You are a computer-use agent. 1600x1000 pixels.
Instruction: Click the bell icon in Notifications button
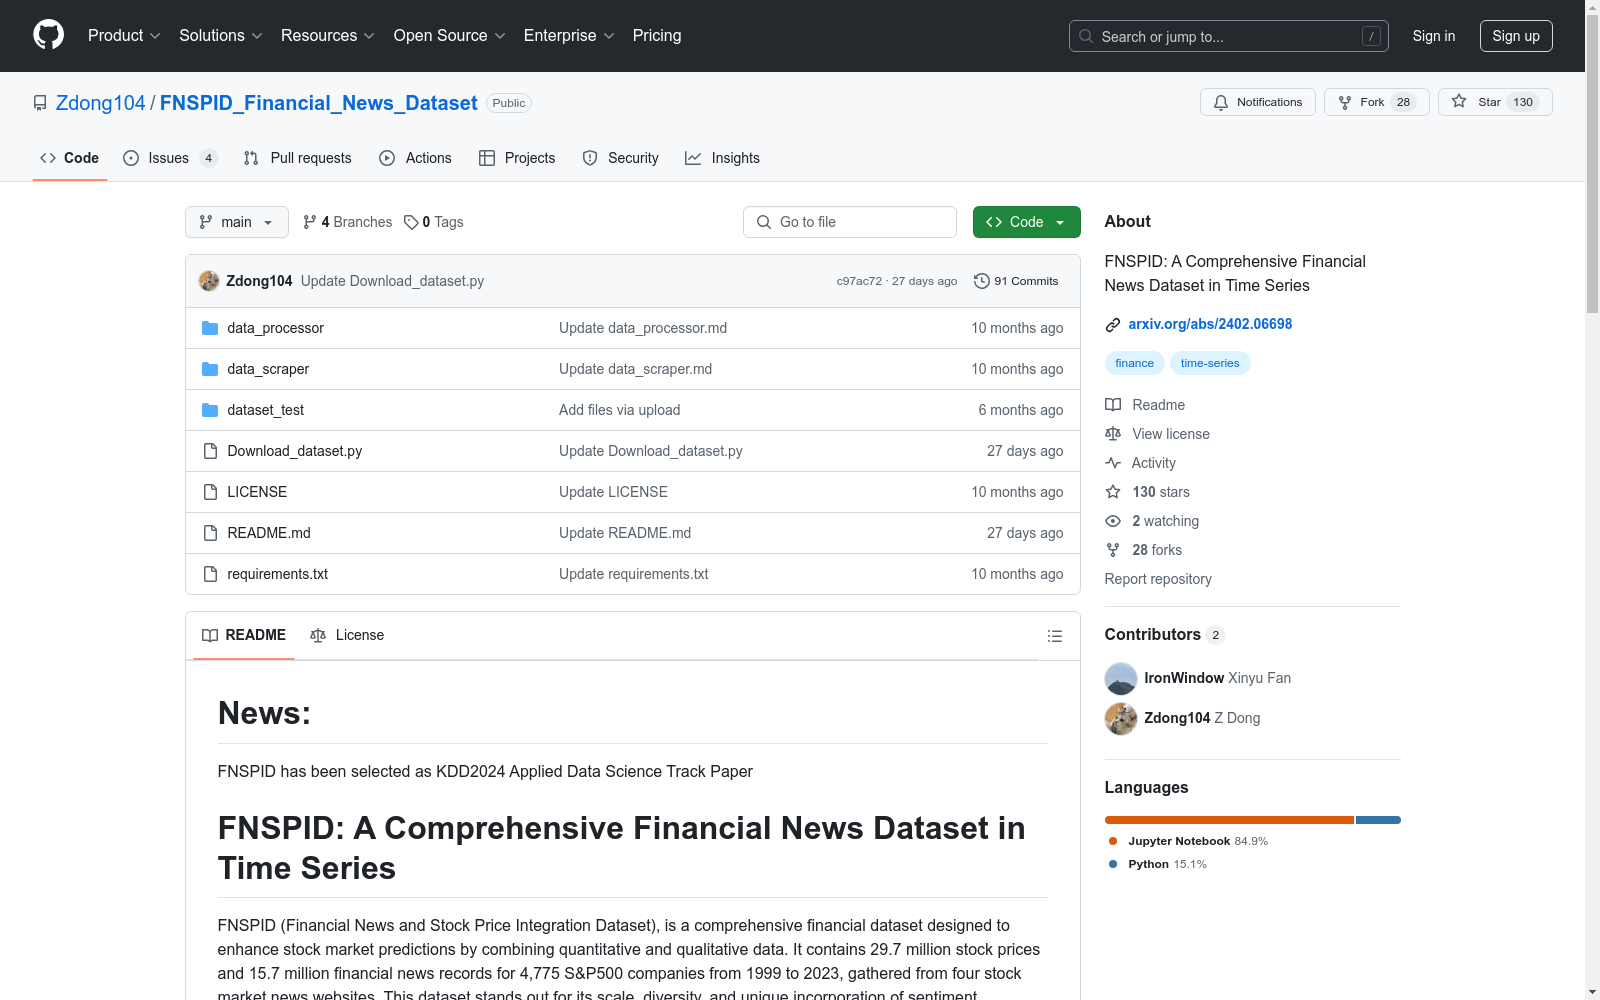(x=1221, y=102)
